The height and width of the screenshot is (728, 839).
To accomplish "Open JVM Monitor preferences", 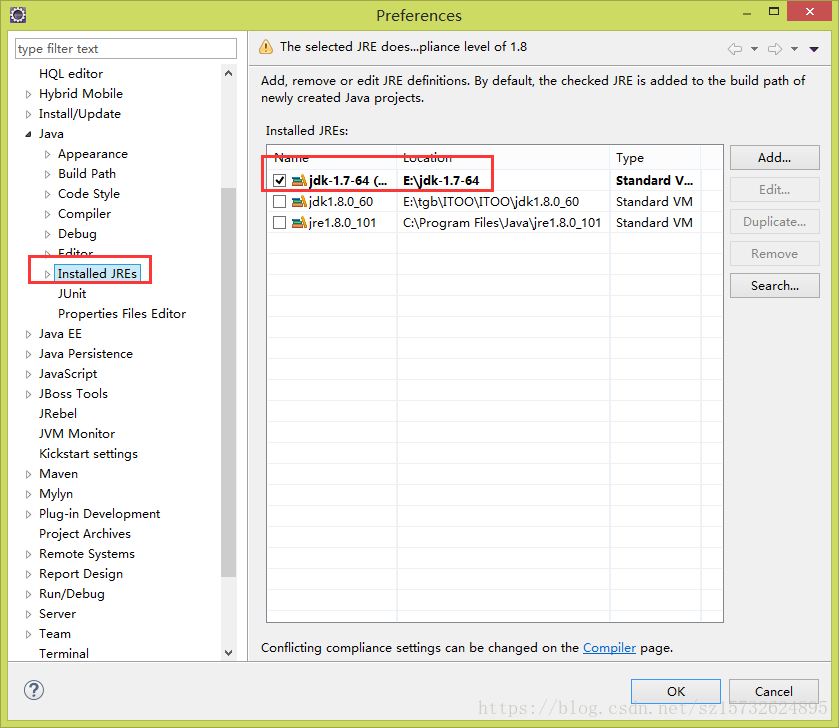I will coord(77,434).
